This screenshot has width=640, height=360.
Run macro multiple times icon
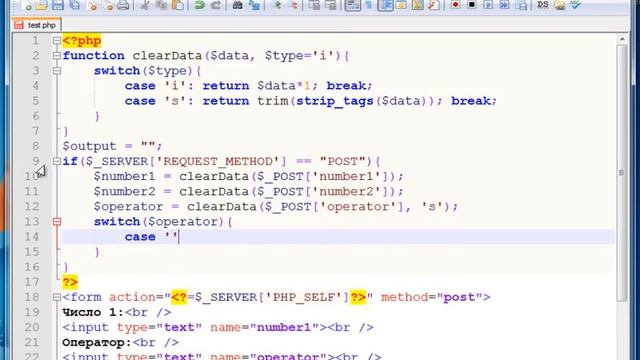(x=504, y=5)
